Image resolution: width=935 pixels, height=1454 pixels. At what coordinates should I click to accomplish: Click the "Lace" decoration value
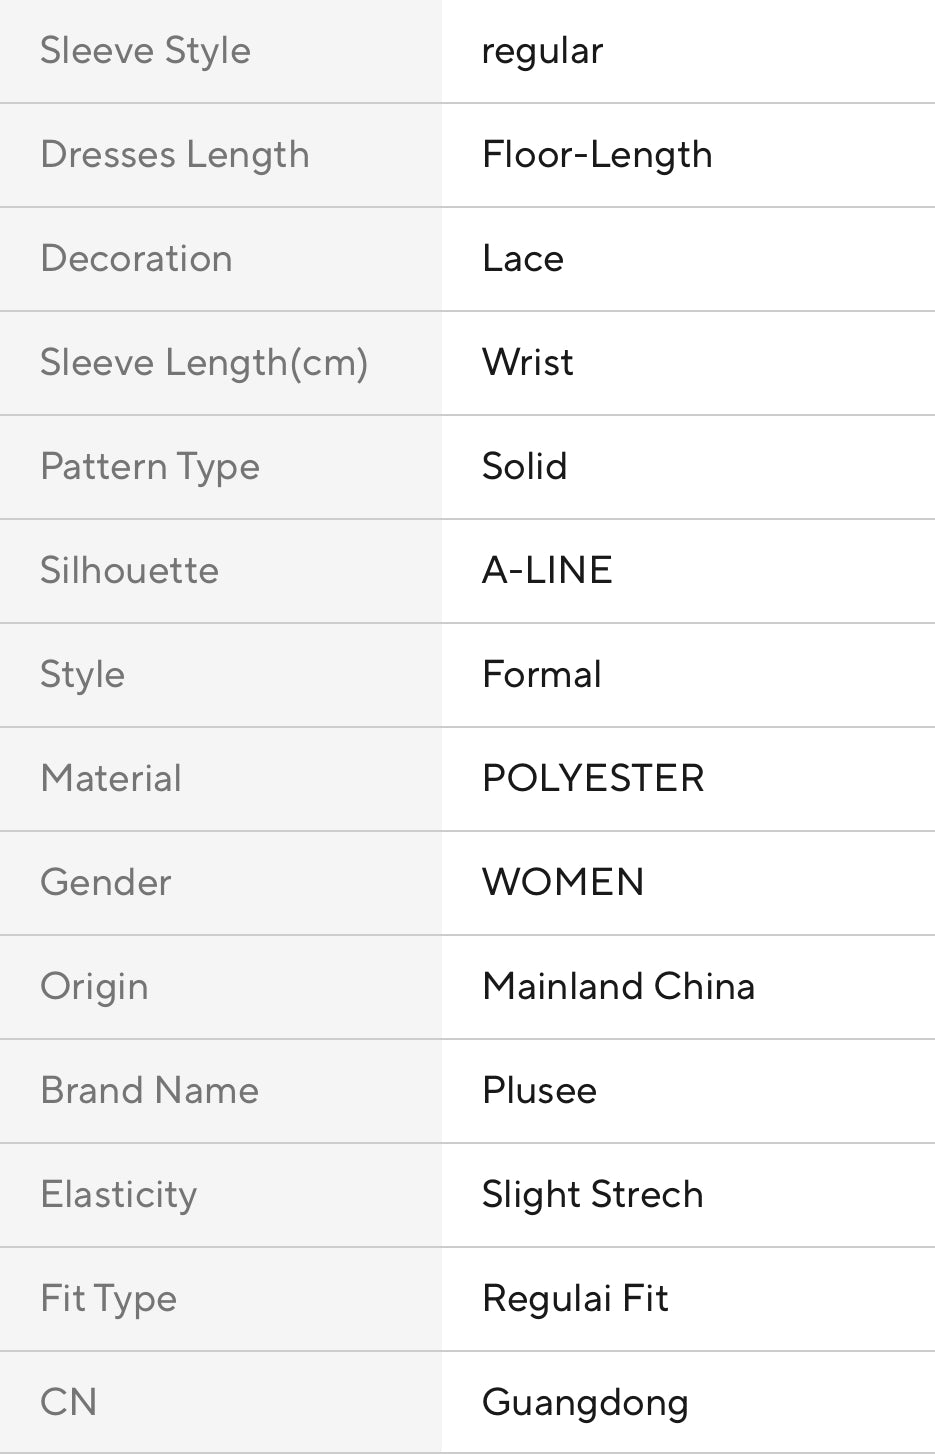[523, 259]
